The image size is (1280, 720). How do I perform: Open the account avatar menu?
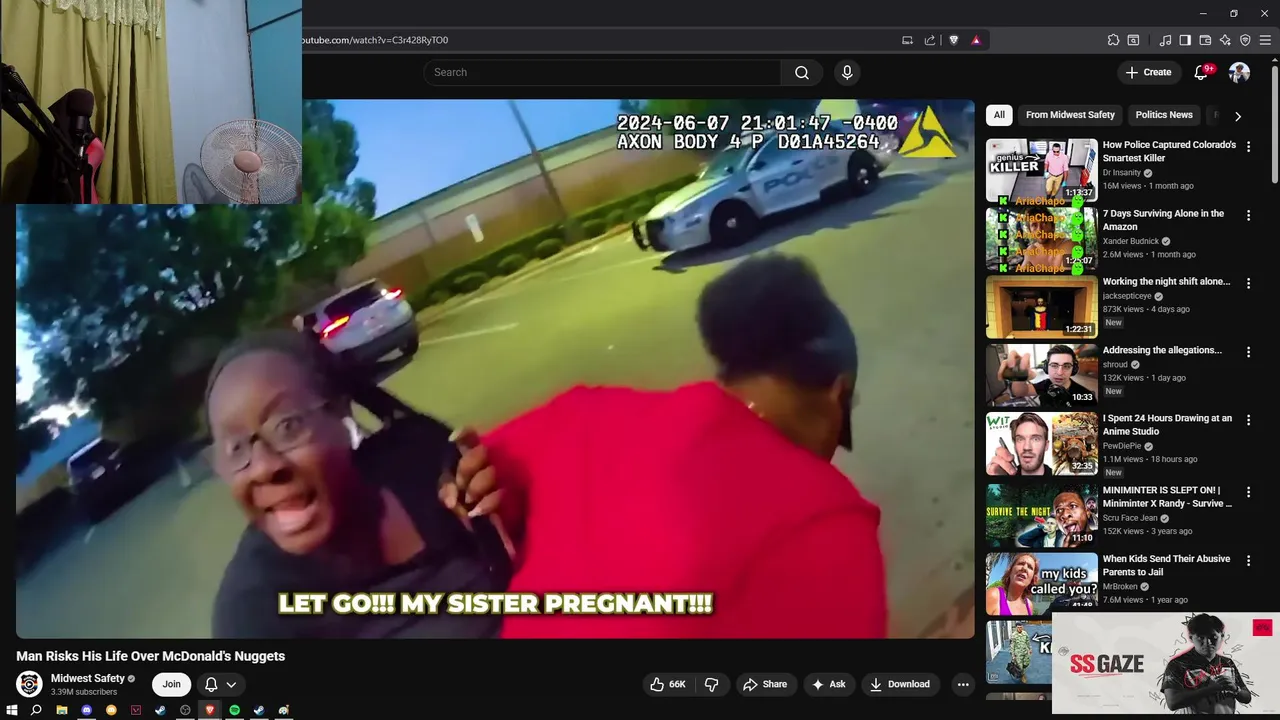1239,72
